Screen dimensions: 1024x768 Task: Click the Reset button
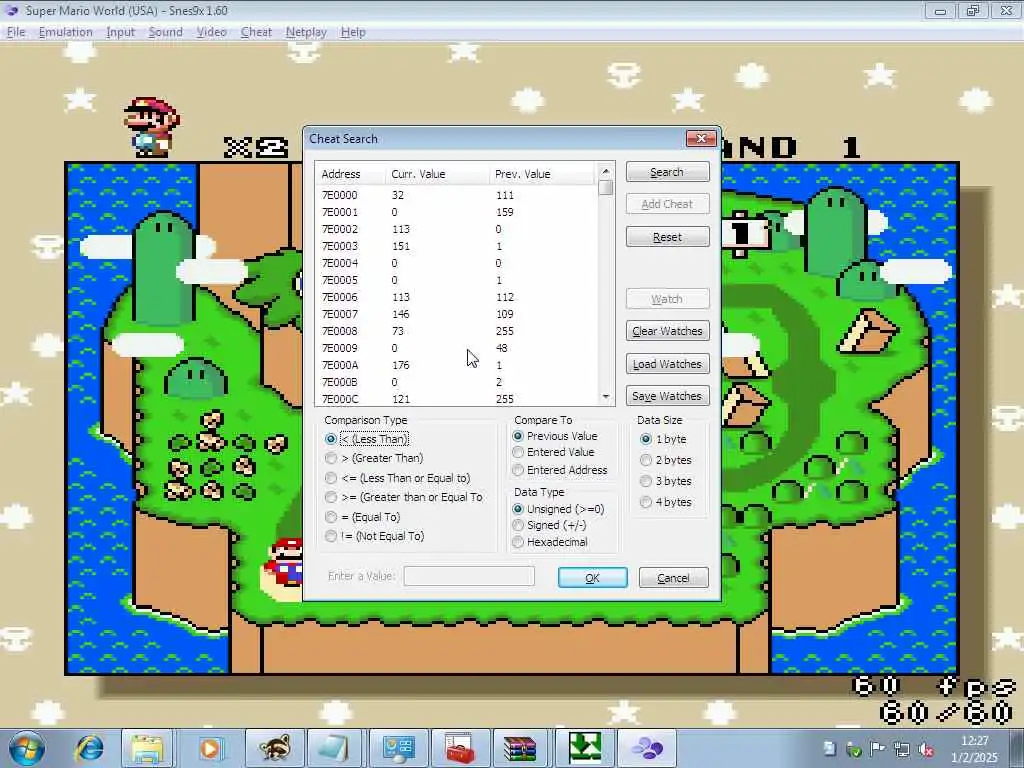point(667,237)
